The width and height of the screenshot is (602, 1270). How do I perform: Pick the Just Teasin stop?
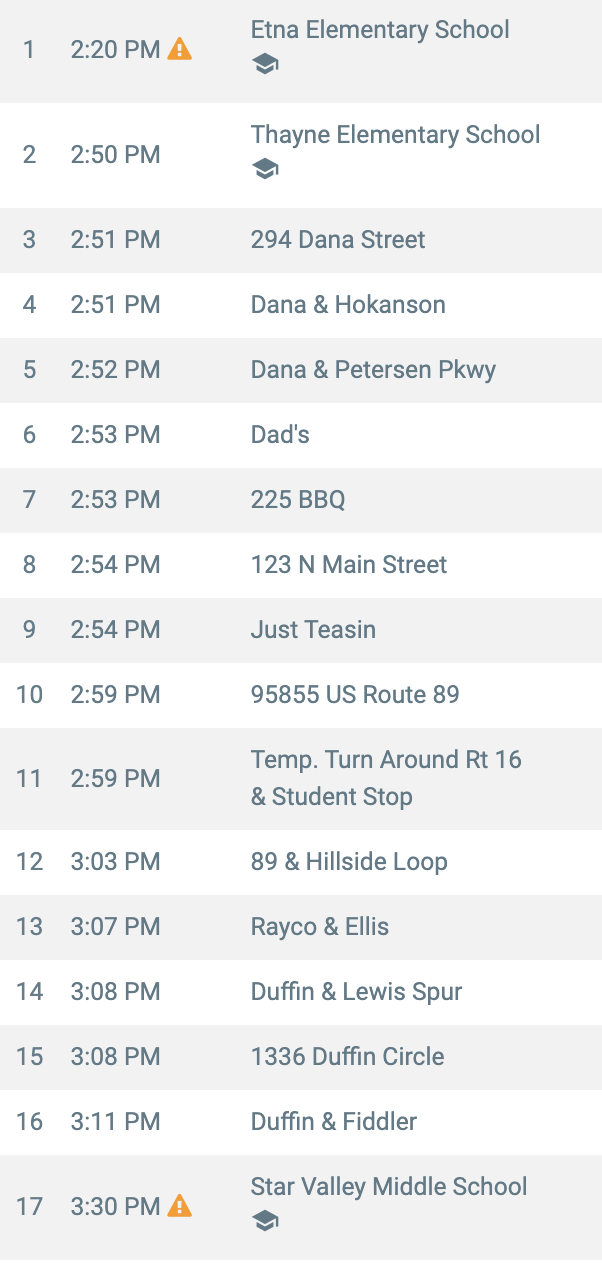click(x=313, y=630)
